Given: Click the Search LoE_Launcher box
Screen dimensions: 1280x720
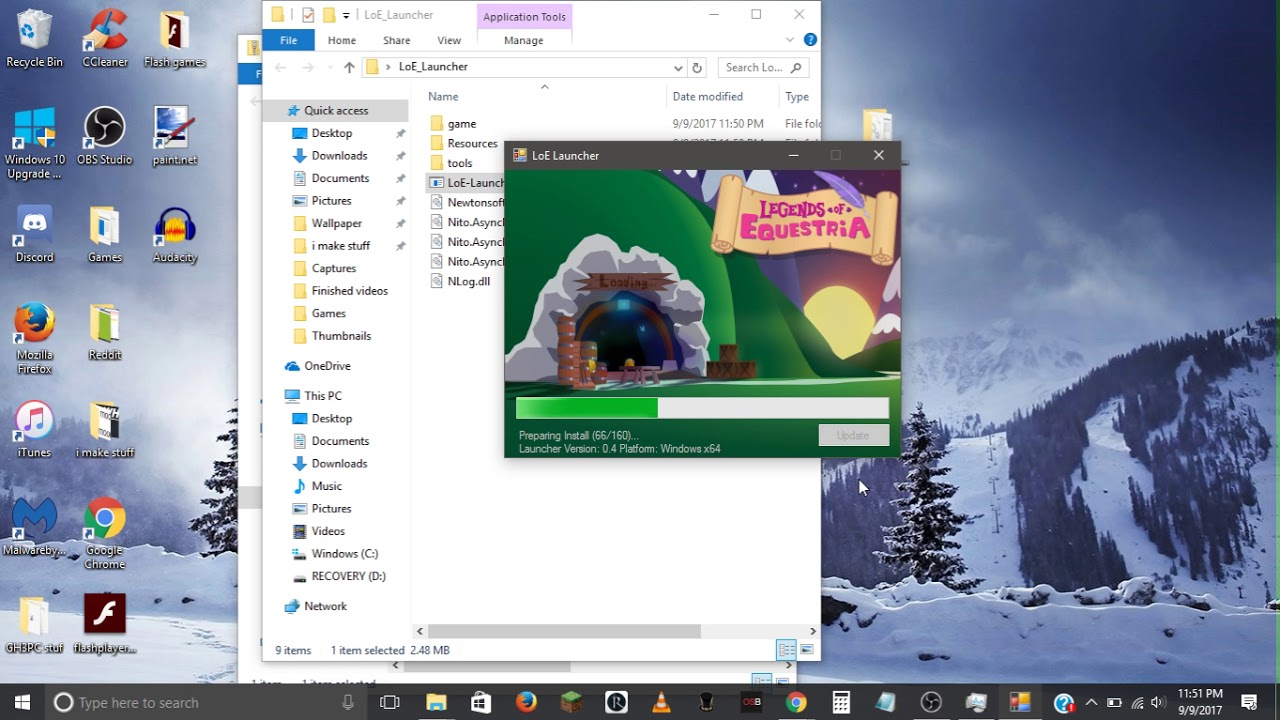Looking at the screenshot, I should 764,67.
